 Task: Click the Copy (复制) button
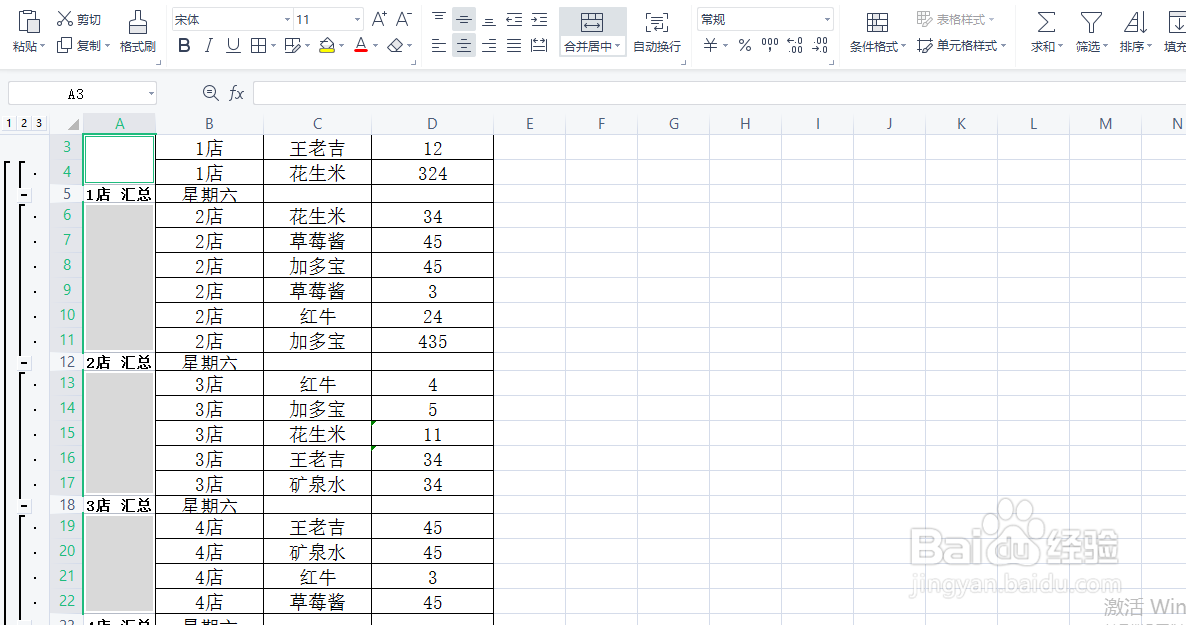(79, 45)
